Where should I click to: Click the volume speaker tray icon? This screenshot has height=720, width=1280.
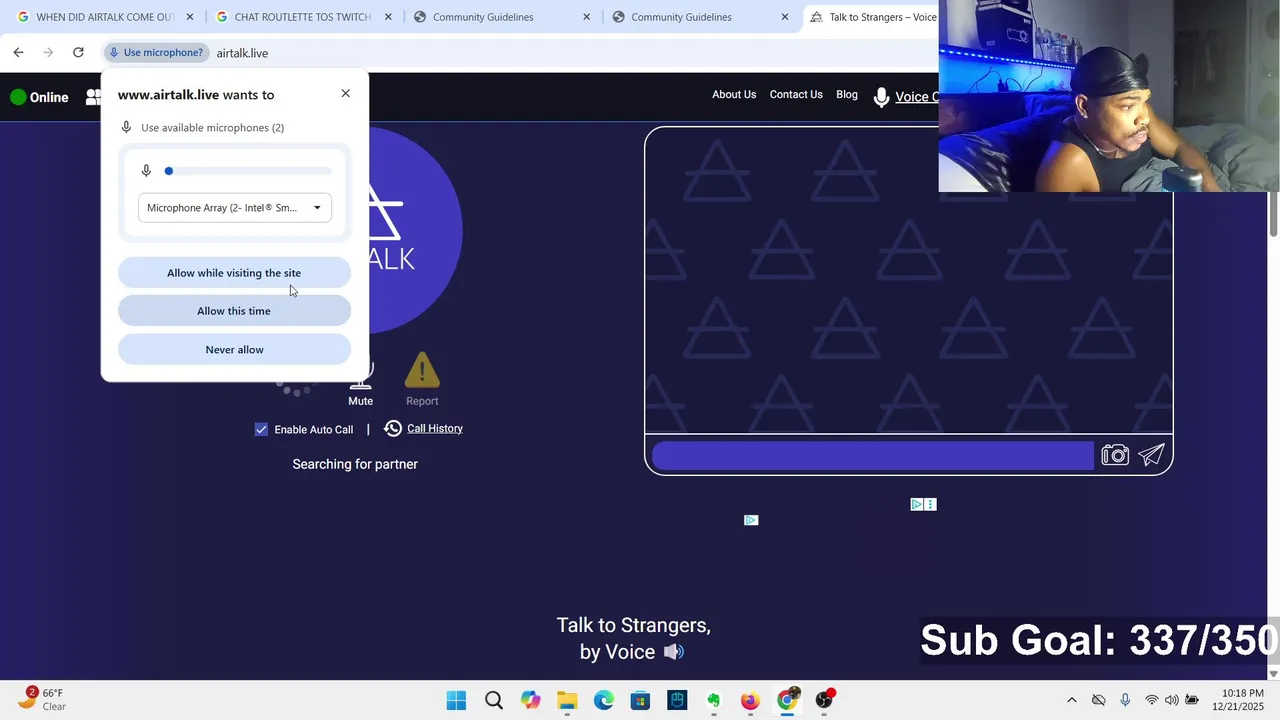click(1172, 700)
